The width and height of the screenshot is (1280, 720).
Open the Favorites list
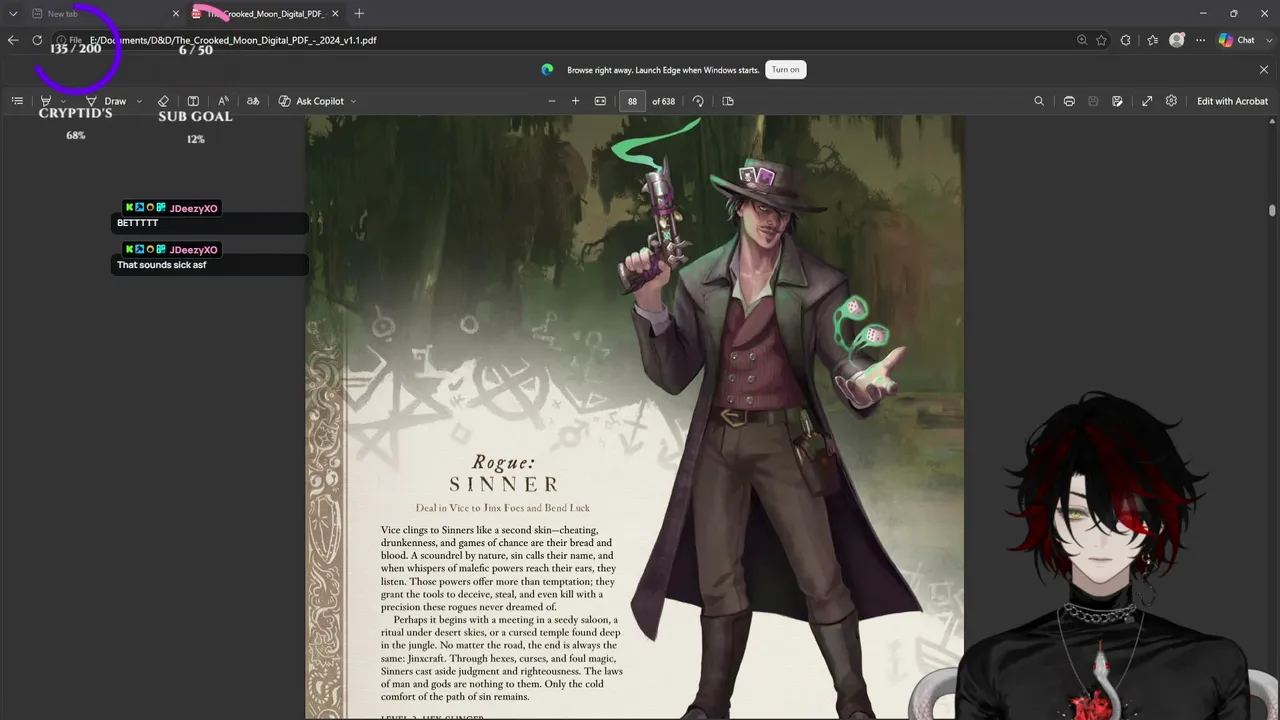tap(1153, 40)
